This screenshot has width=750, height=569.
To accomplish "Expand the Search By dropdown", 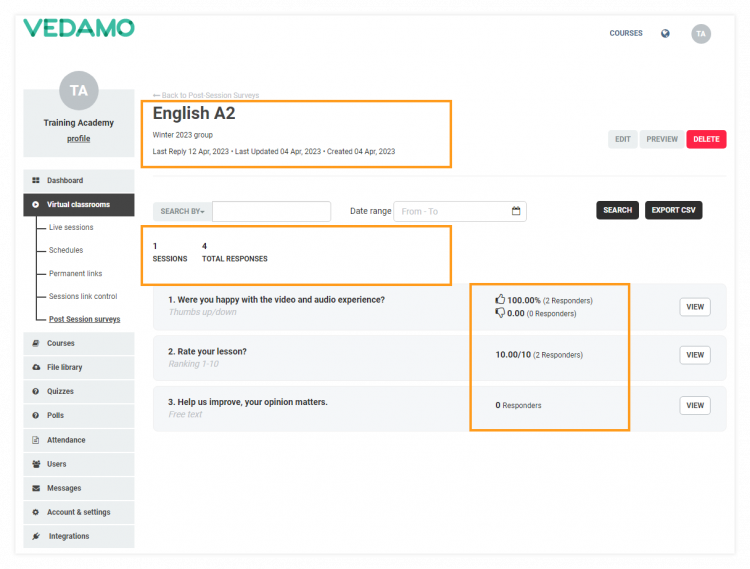I will (182, 211).
